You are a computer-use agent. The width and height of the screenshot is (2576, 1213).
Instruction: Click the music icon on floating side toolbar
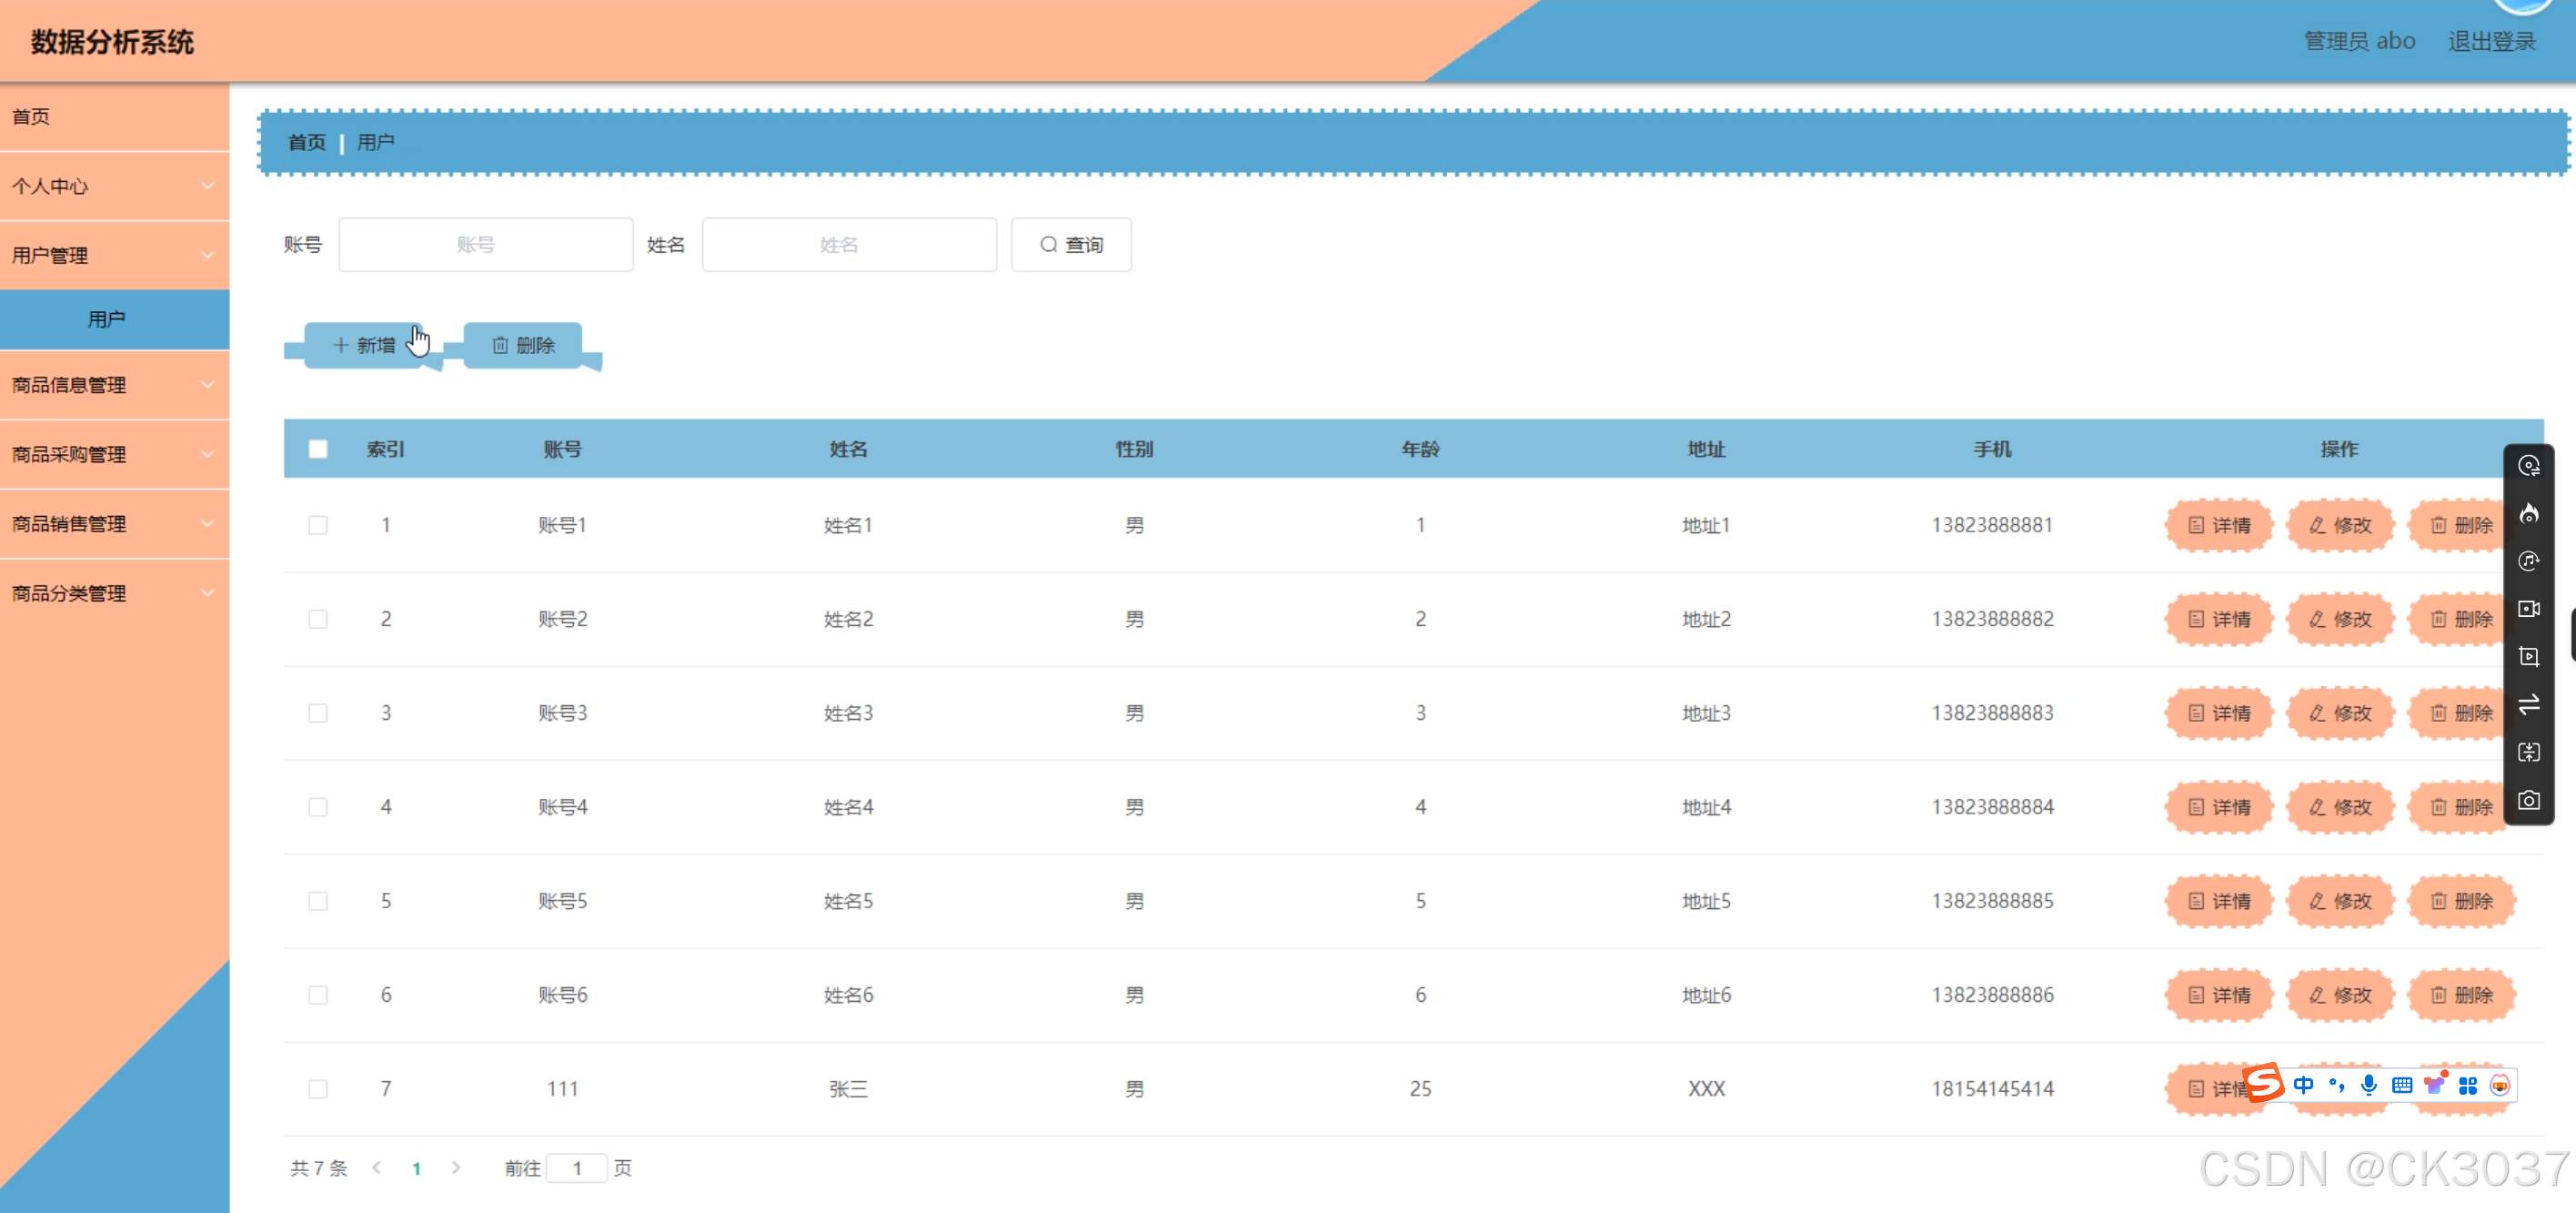(x=2530, y=561)
